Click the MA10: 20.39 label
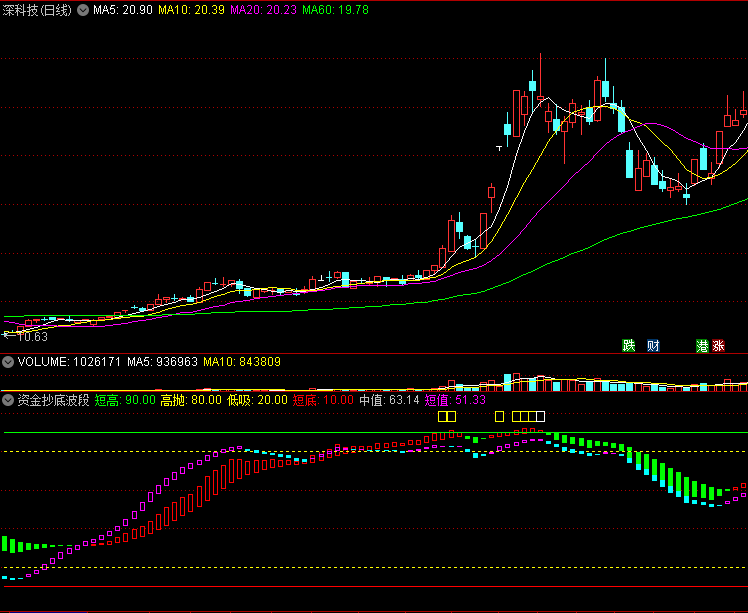748x613 pixels. coord(191,10)
